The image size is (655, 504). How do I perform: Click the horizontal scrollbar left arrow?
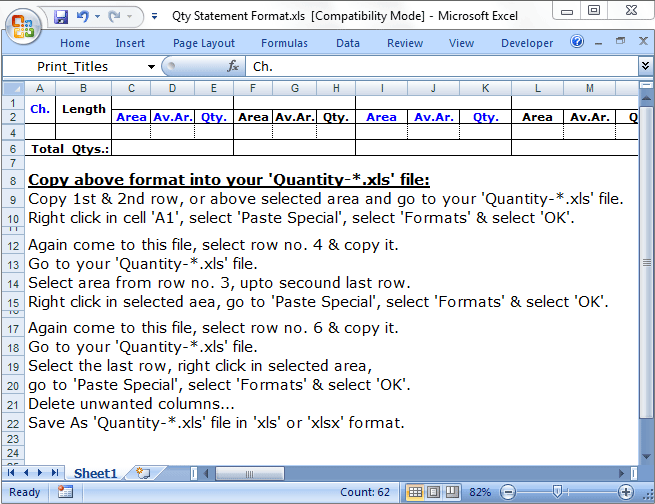click(206, 474)
